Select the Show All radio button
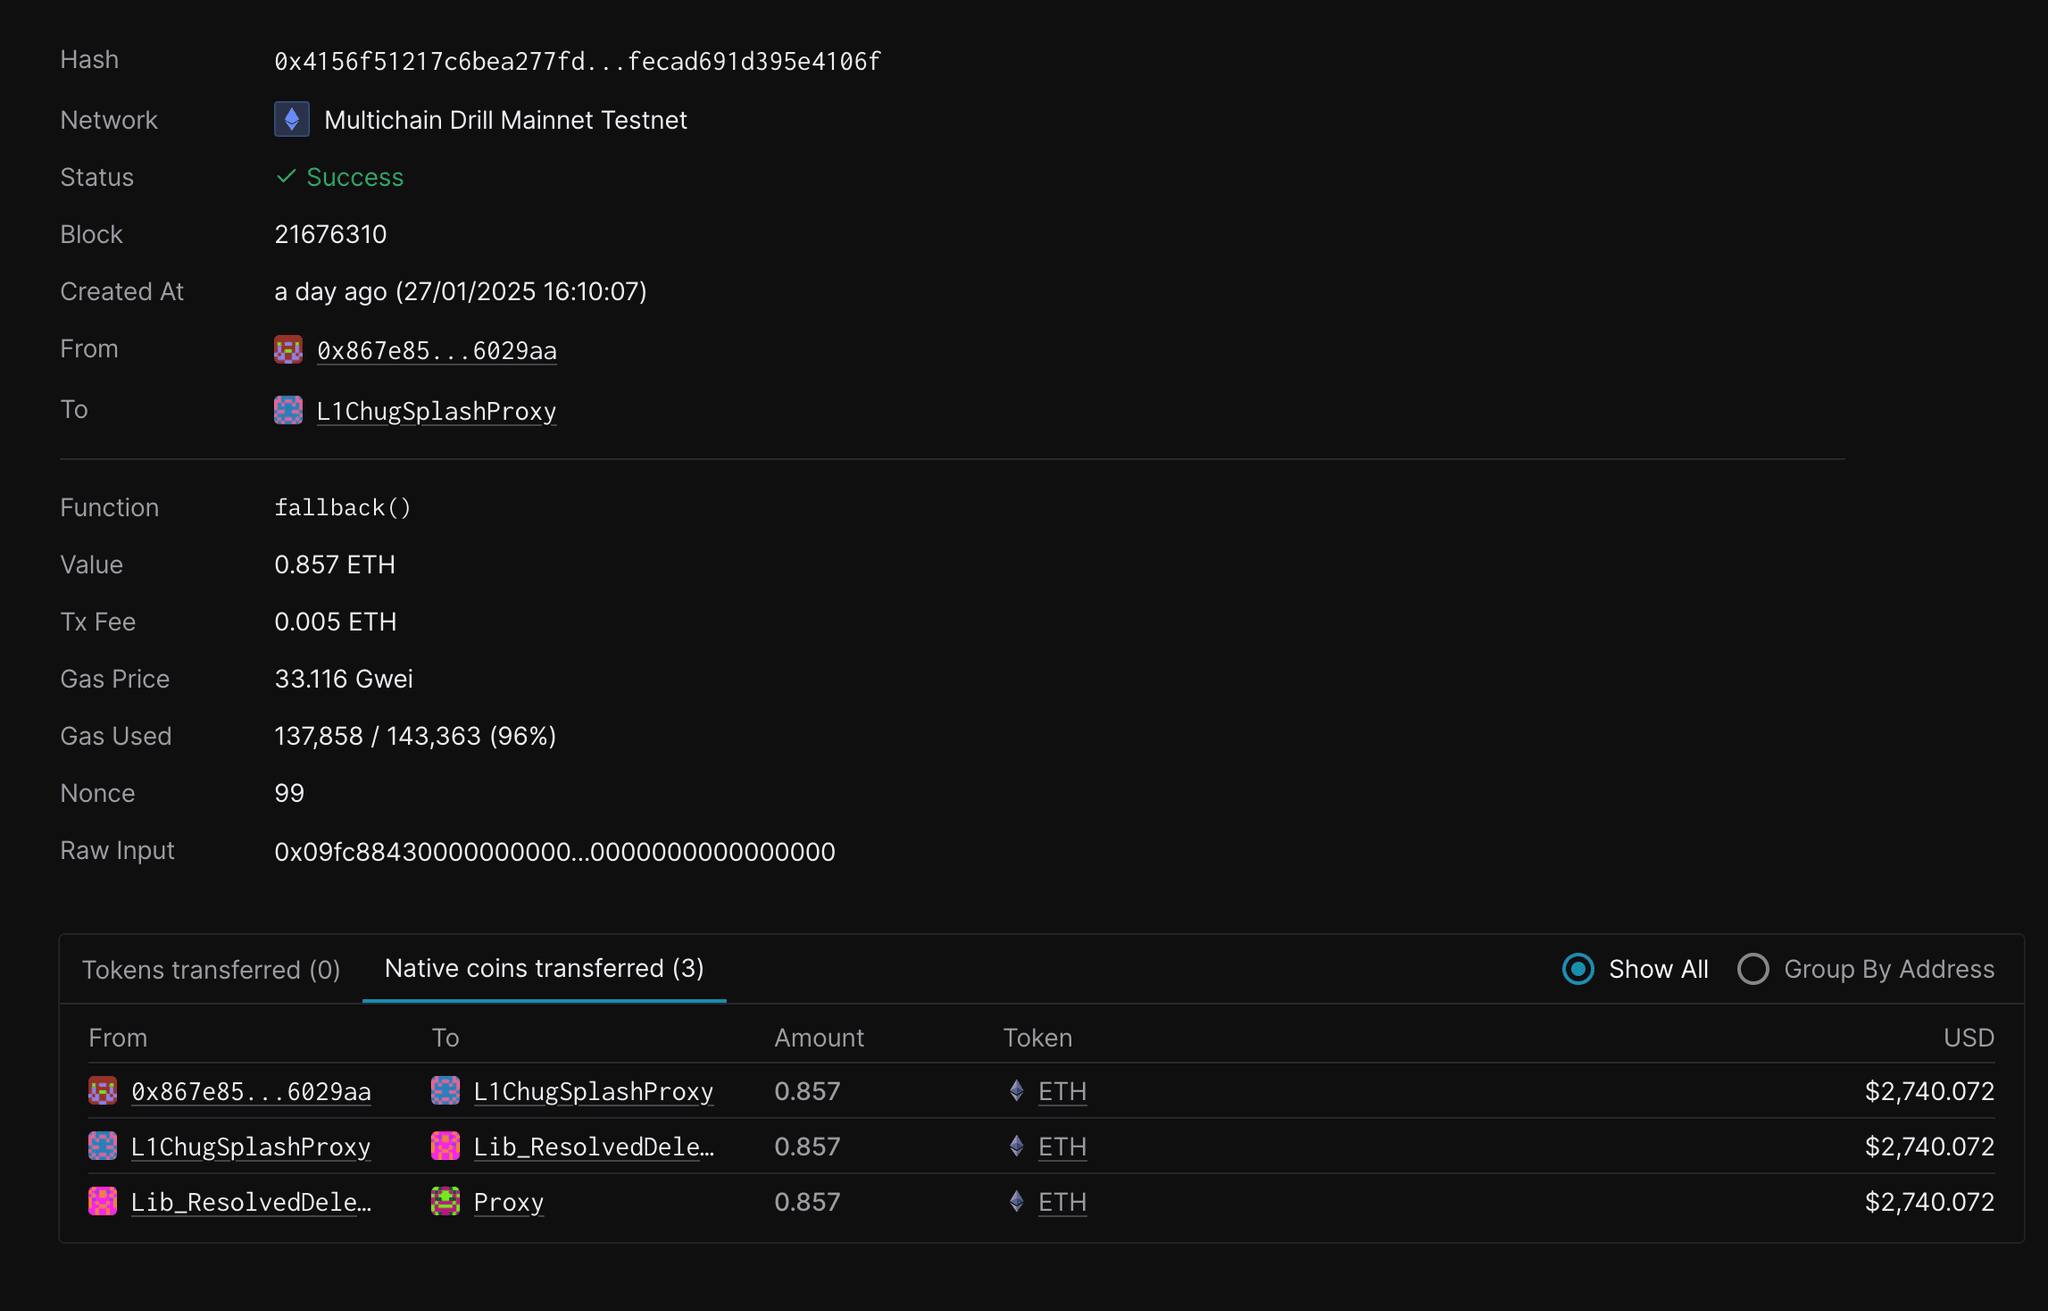 1577,969
